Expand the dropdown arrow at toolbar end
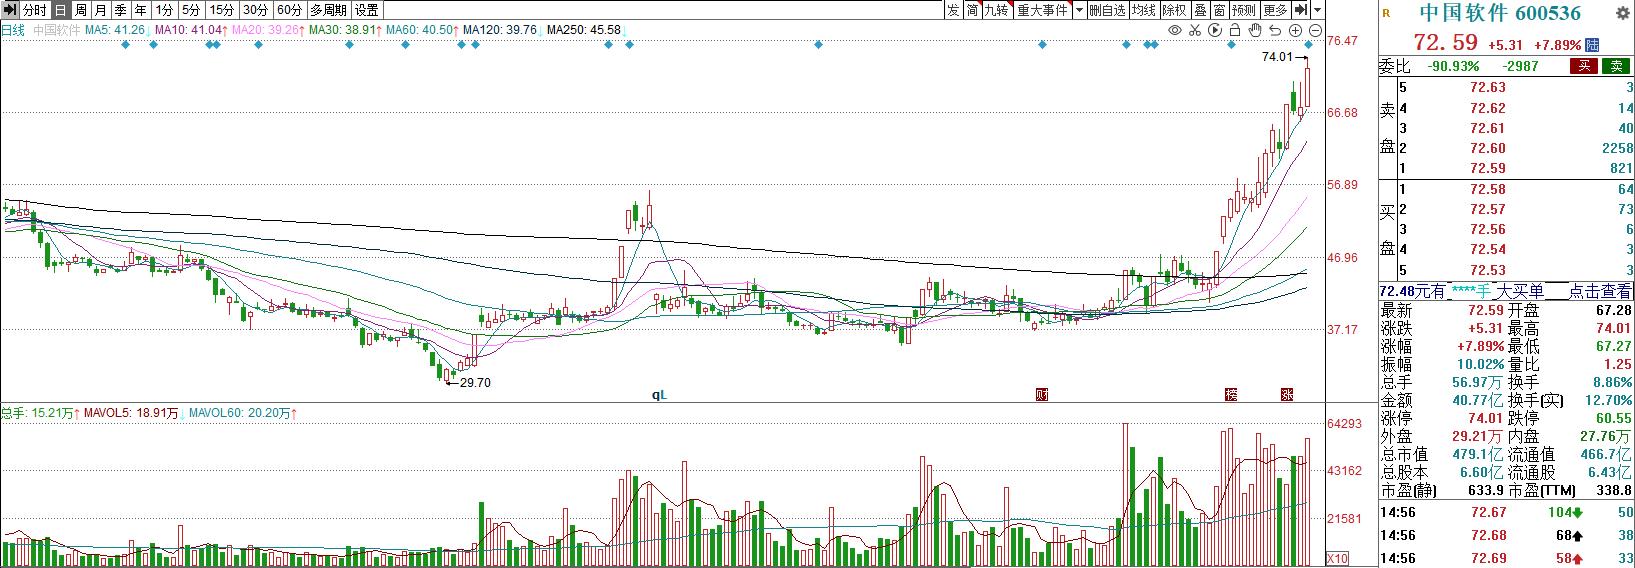This screenshot has height=568, width=1635. (x=1317, y=10)
